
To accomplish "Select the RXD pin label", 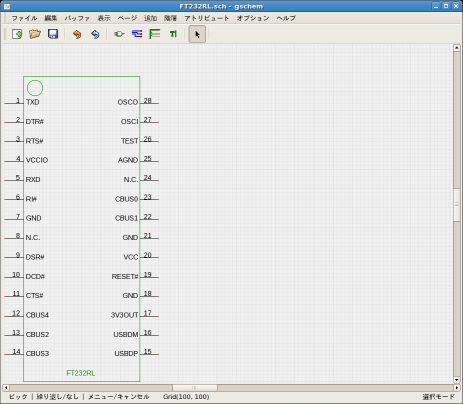I will click(x=33, y=179).
